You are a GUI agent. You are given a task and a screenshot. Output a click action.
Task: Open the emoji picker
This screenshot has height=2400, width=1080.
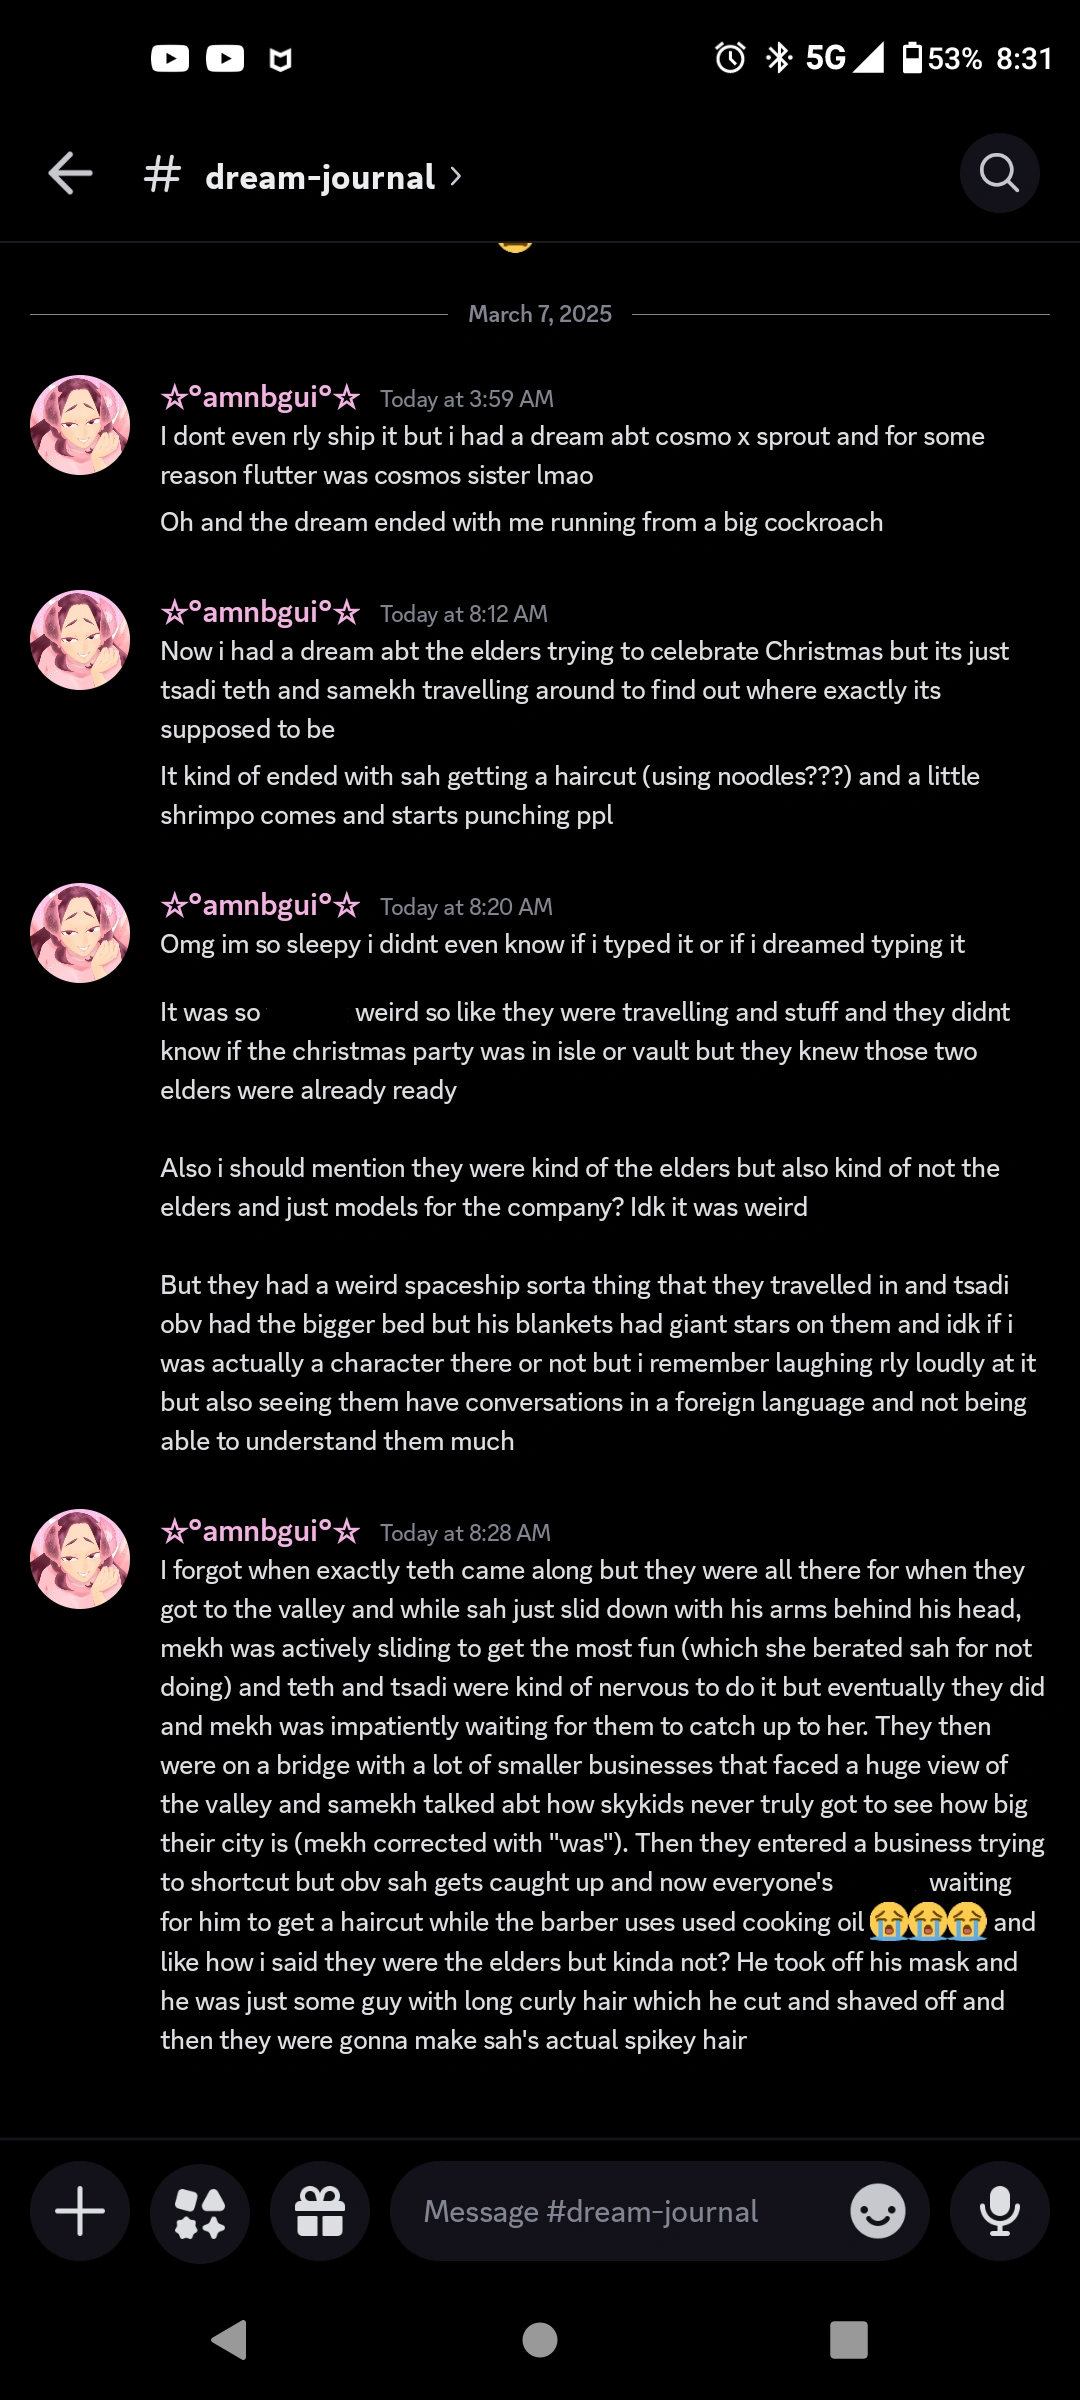(x=876, y=2211)
